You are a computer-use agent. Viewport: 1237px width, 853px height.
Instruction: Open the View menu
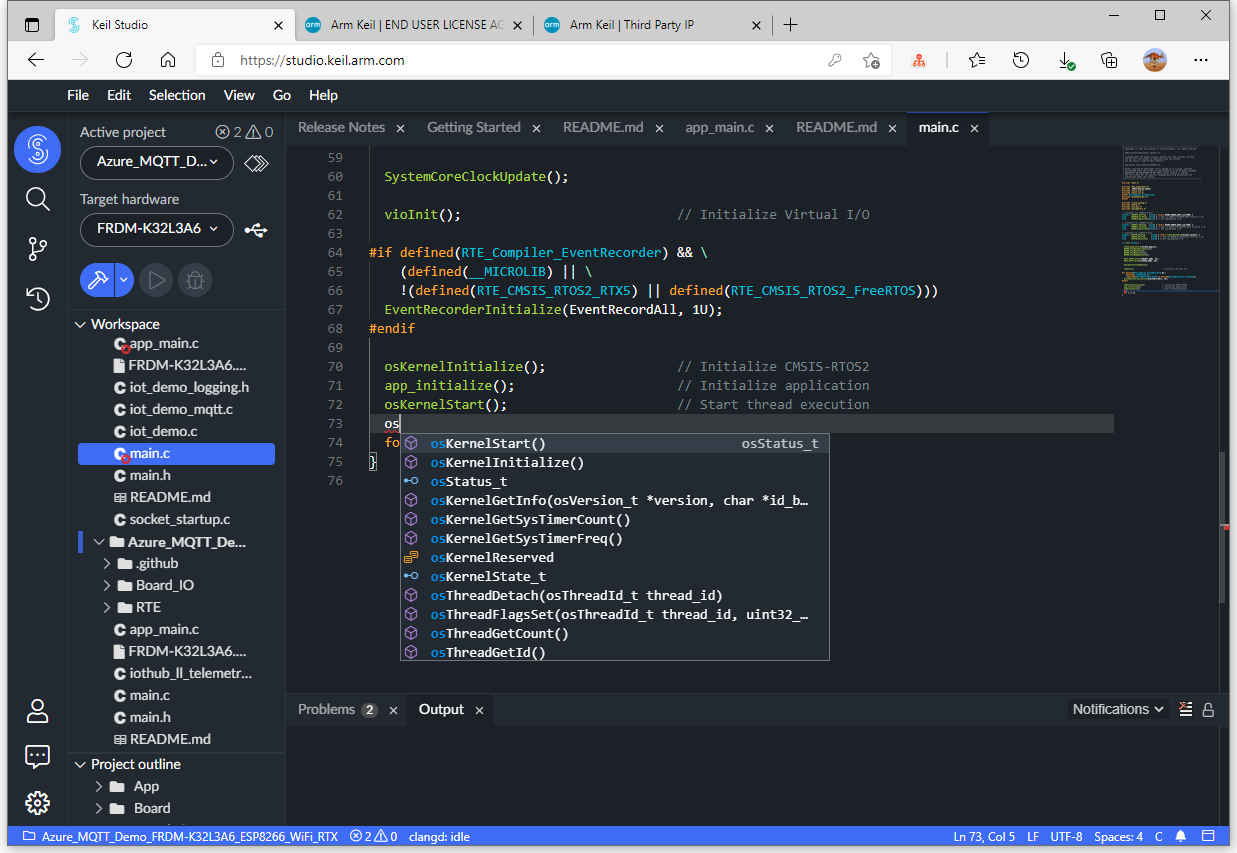(239, 95)
